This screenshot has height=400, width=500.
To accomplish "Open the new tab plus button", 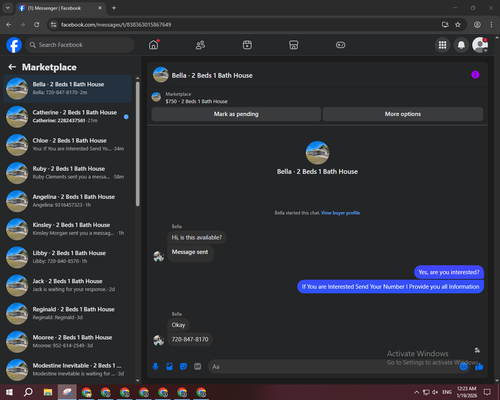I will [114, 8].
